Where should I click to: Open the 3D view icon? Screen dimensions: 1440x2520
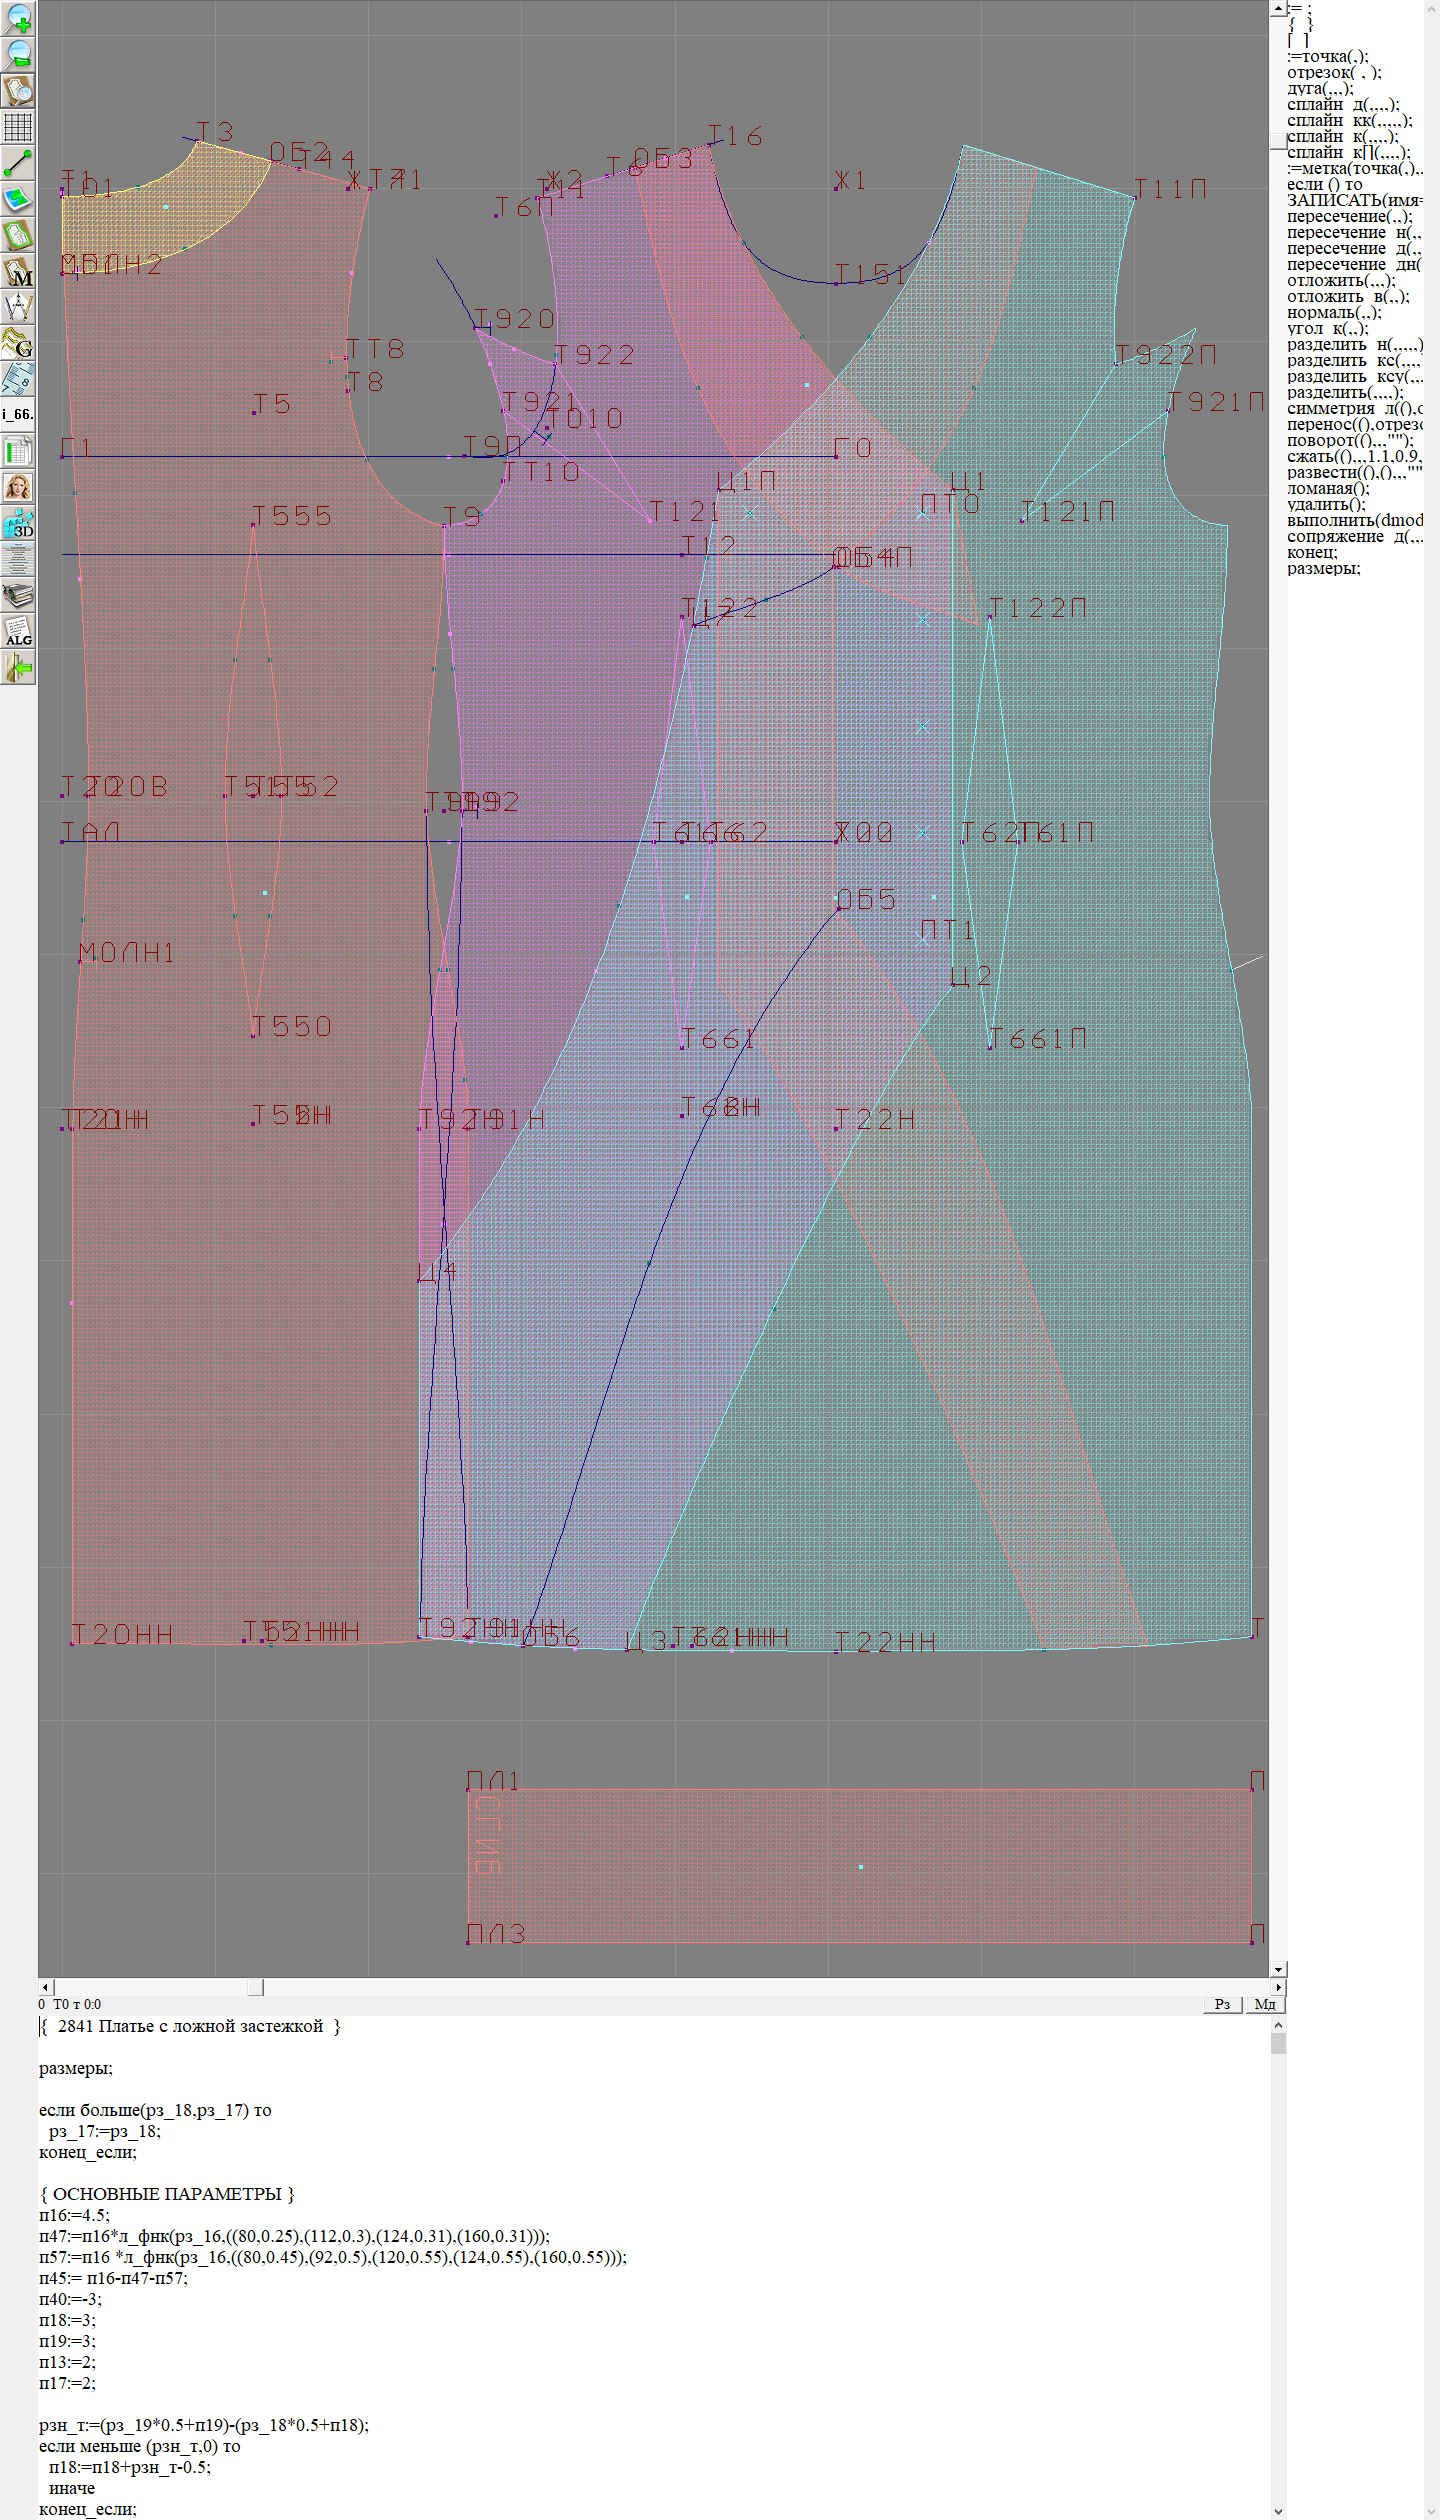click(18, 523)
